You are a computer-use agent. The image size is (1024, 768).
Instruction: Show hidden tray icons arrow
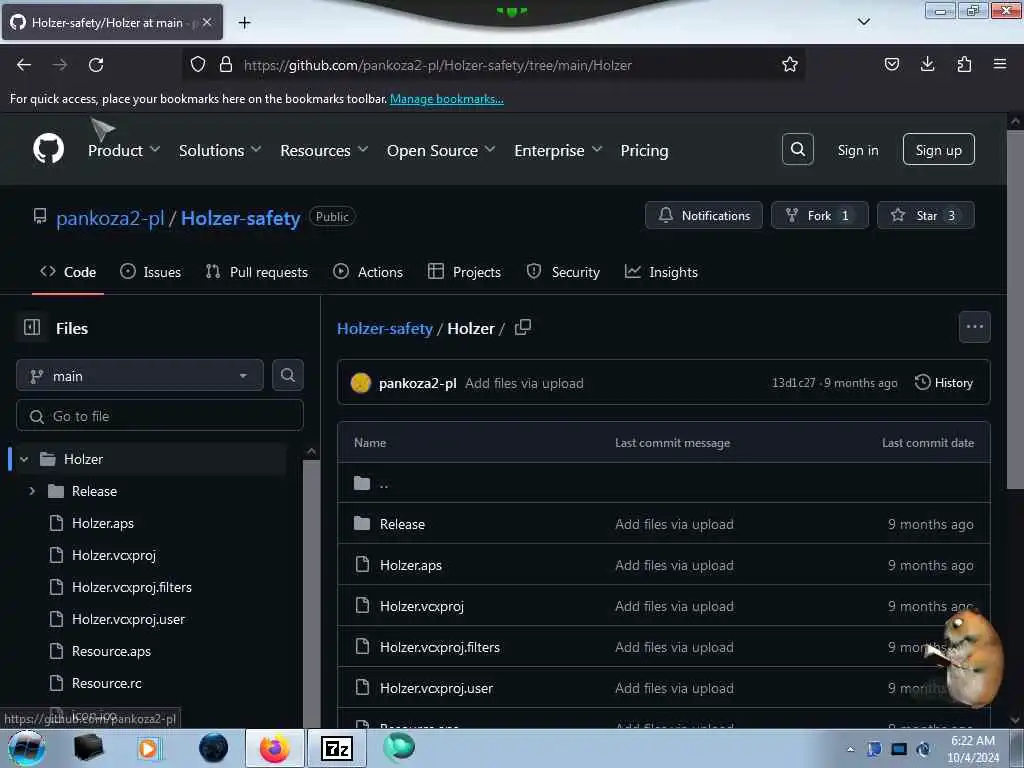[x=850, y=749]
